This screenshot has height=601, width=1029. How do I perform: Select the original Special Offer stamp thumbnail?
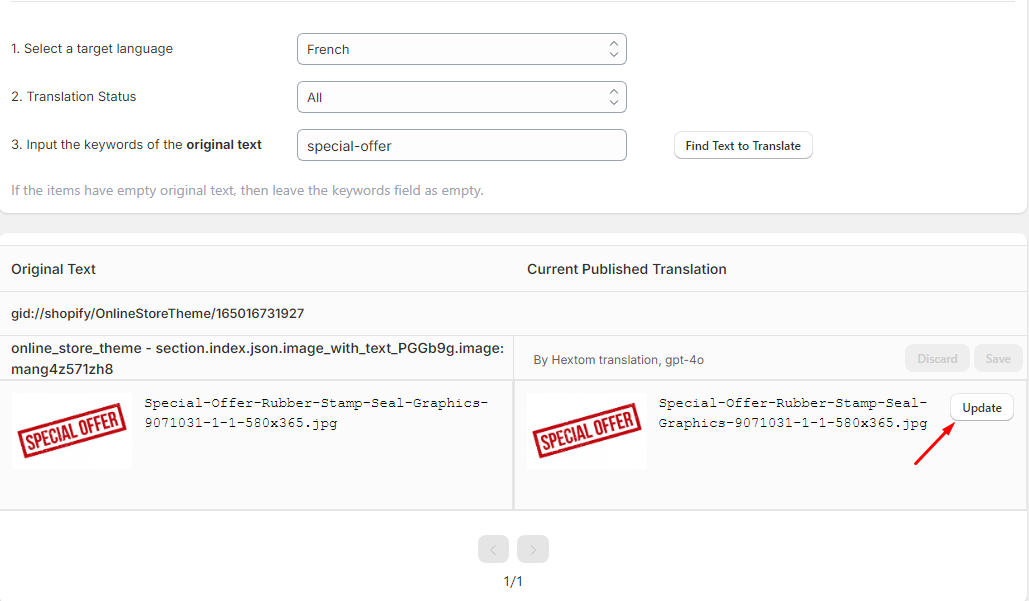pos(72,430)
